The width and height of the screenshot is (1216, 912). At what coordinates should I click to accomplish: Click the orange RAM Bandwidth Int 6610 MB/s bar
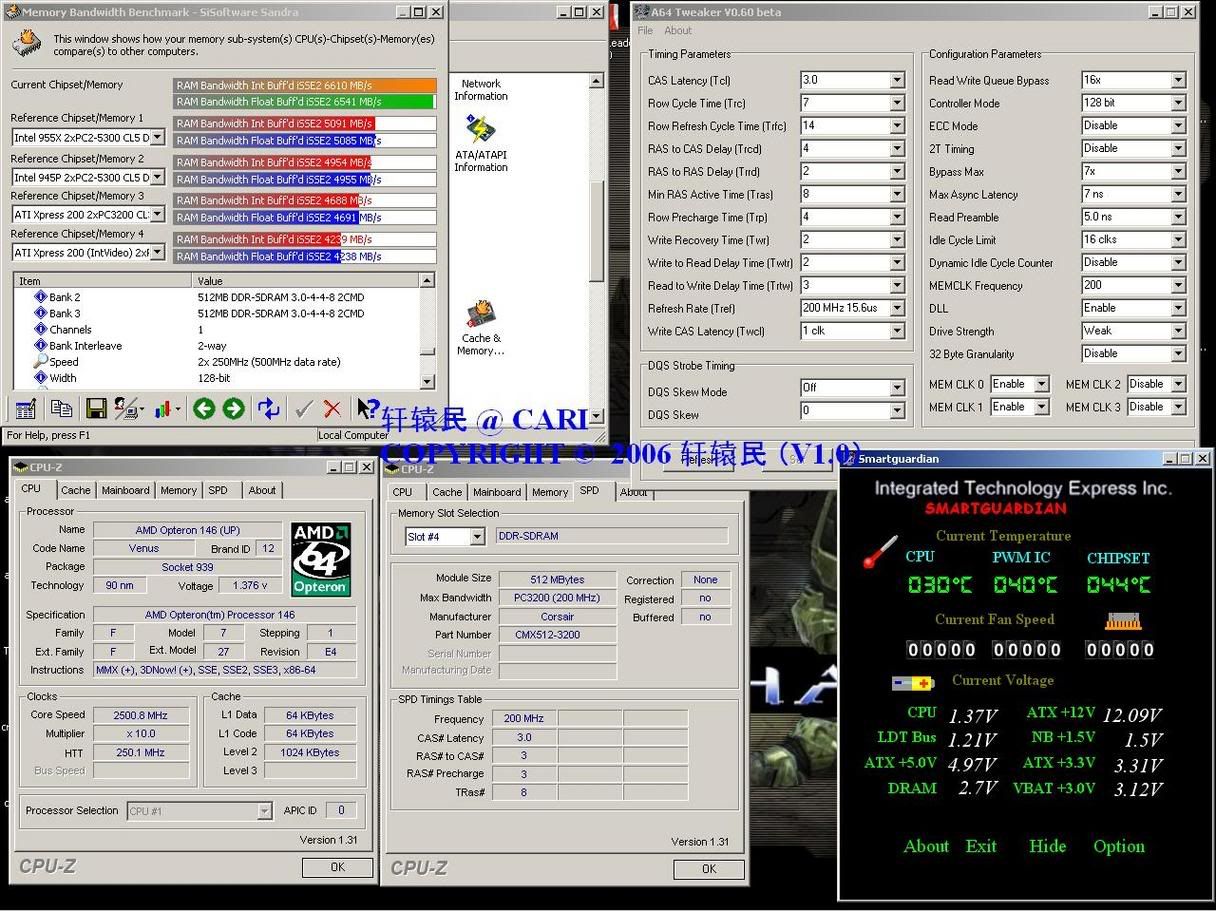305,86
